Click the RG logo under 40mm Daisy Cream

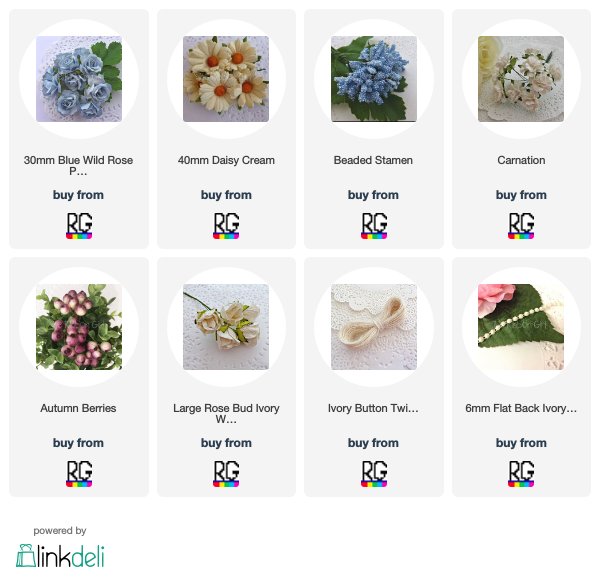pyautogui.click(x=226, y=225)
